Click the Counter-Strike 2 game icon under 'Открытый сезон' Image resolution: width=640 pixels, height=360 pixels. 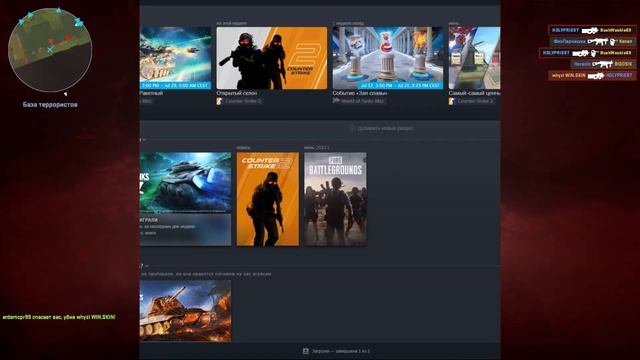click(219, 101)
